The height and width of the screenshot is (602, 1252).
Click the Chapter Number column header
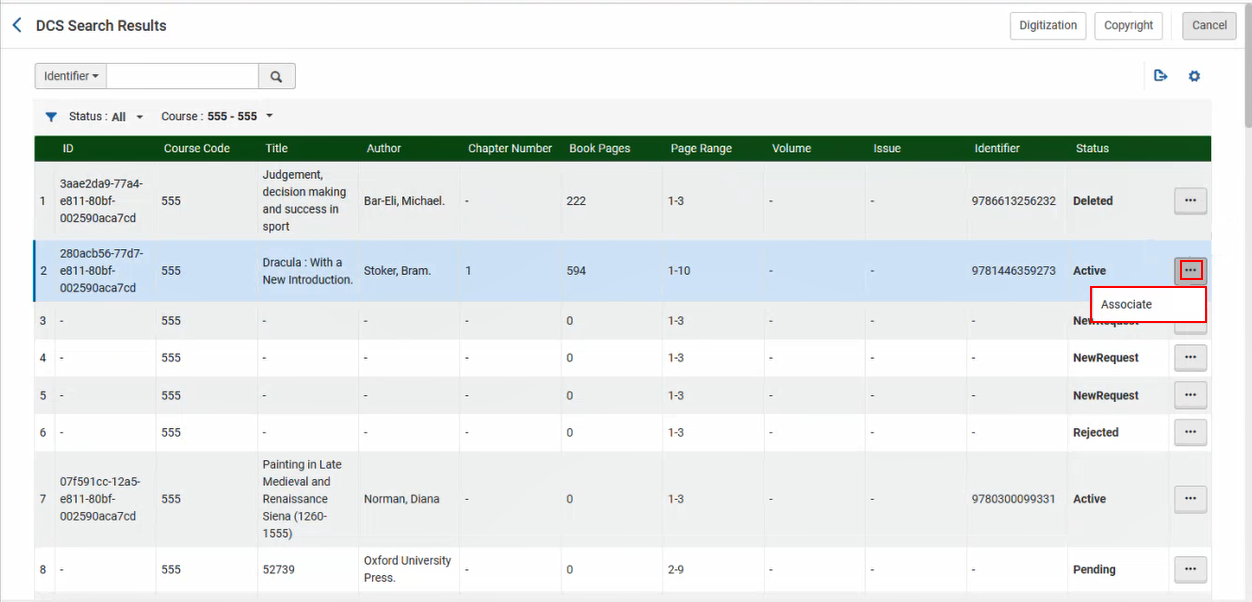[x=510, y=149]
